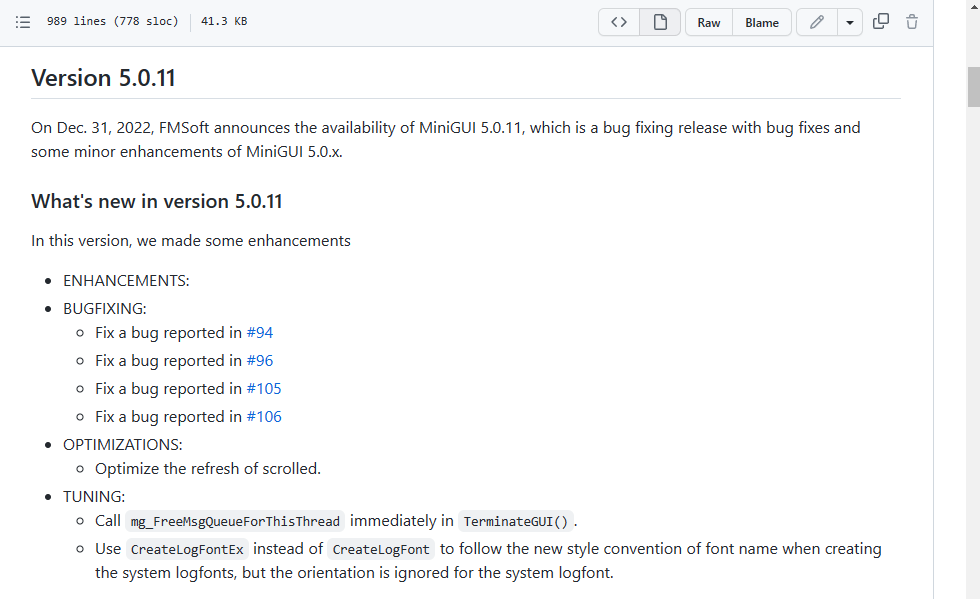Click the CreateLogFont code text
The height and width of the screenshot is (599, 980).
click(x=381, y=550)
